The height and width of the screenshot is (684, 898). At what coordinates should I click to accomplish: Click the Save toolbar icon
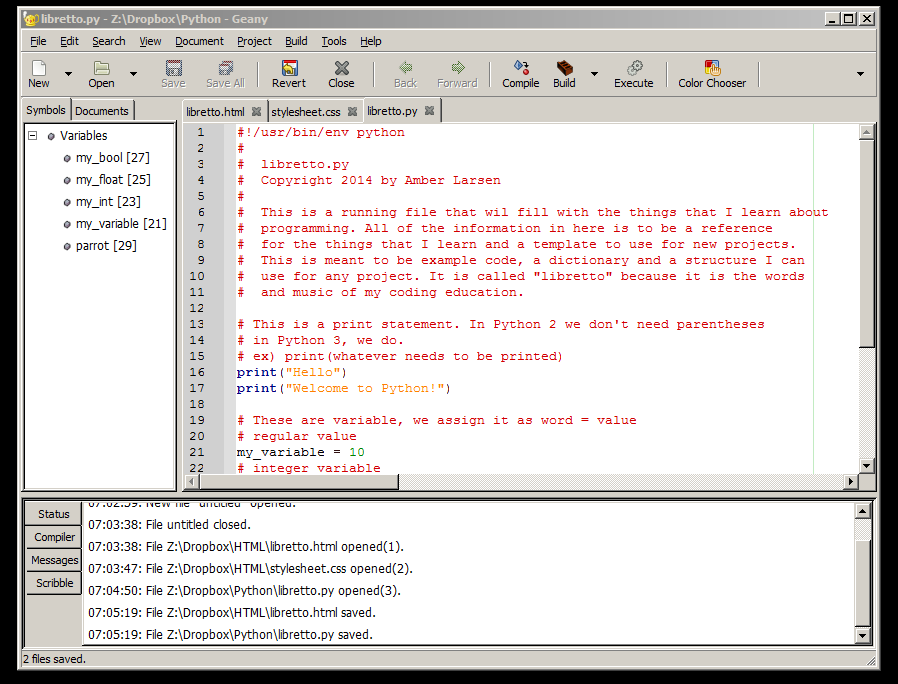(x=174, y=74)
